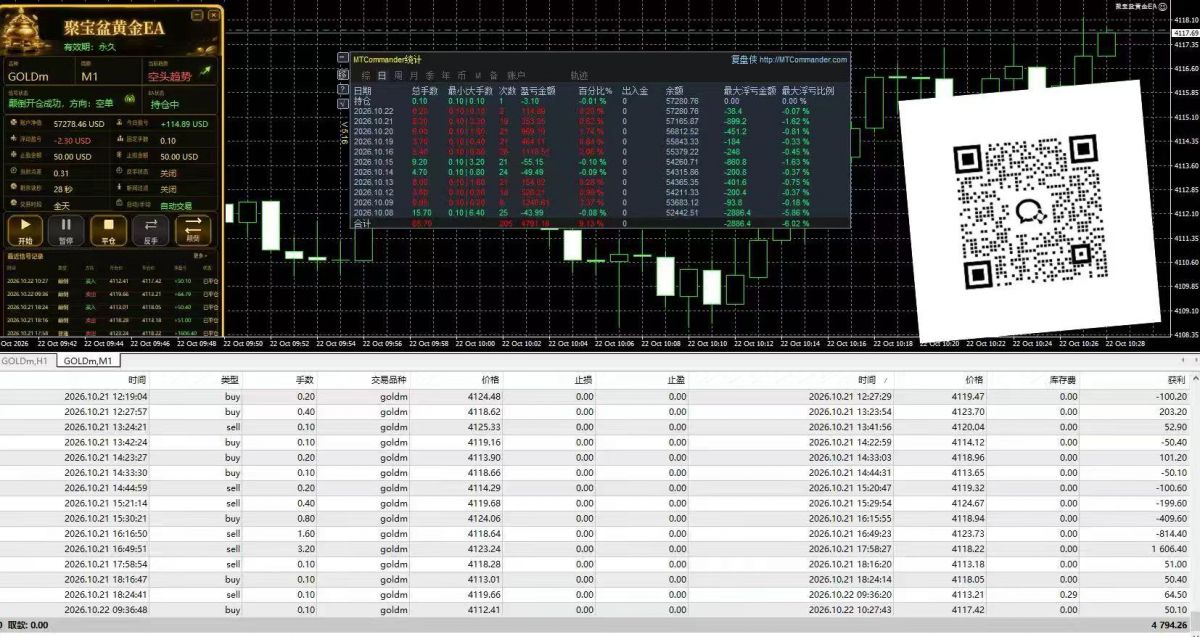Switch to the GOLDm,H1 chart tab
The height and width of the screenshot is (637, 1200).
click(x=27, y=361)
